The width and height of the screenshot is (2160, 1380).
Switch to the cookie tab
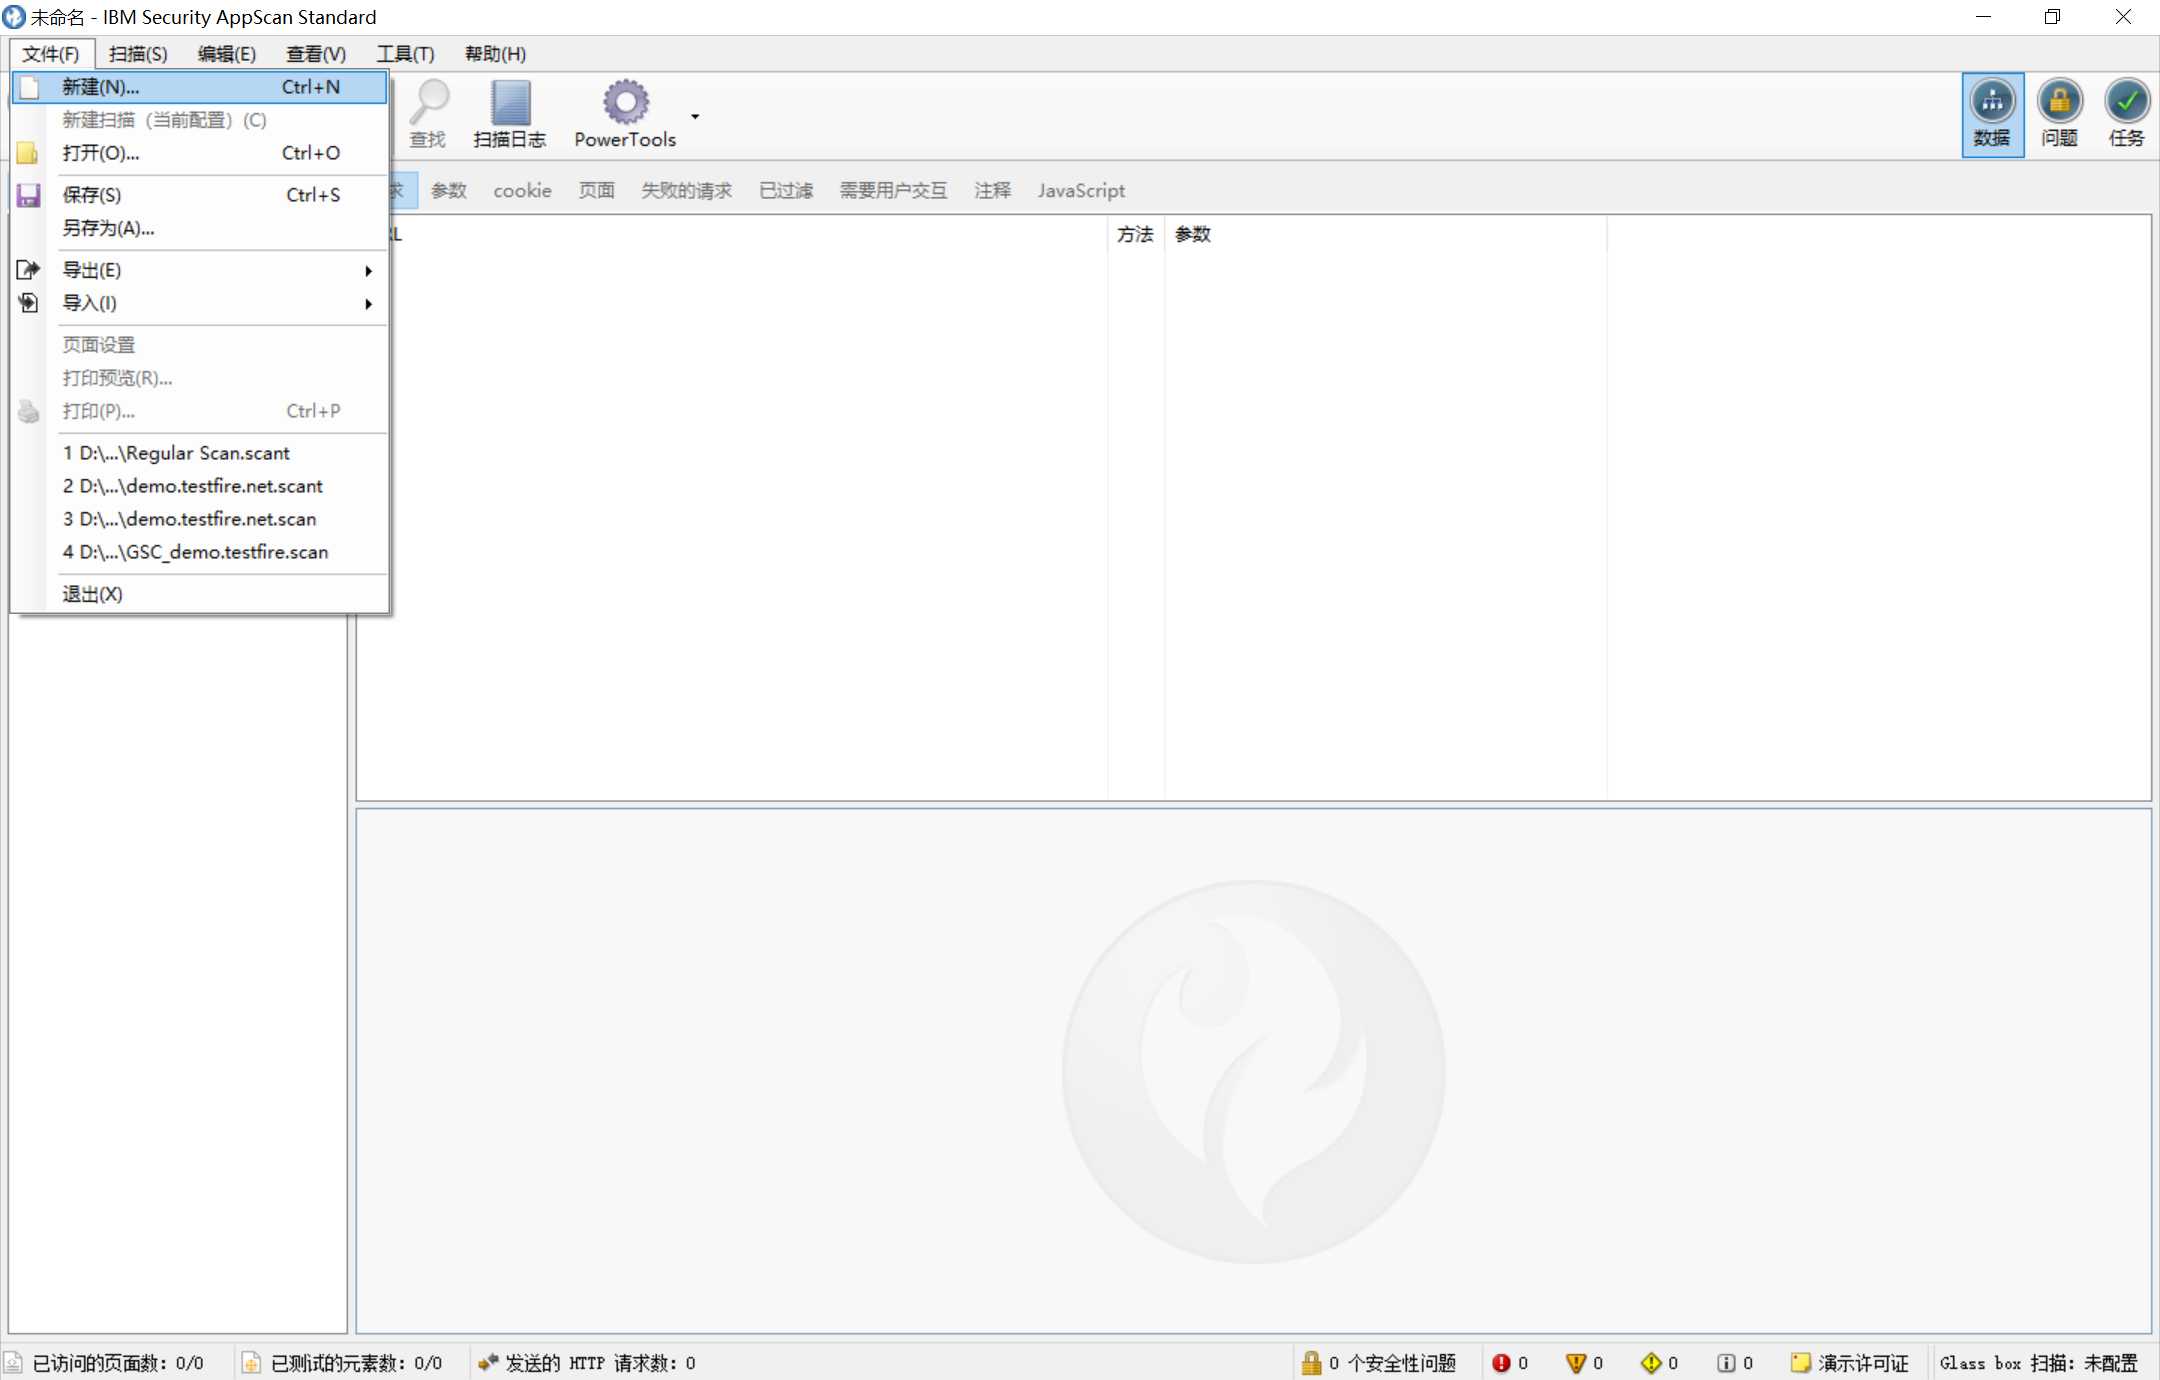[x=522, y=190]
